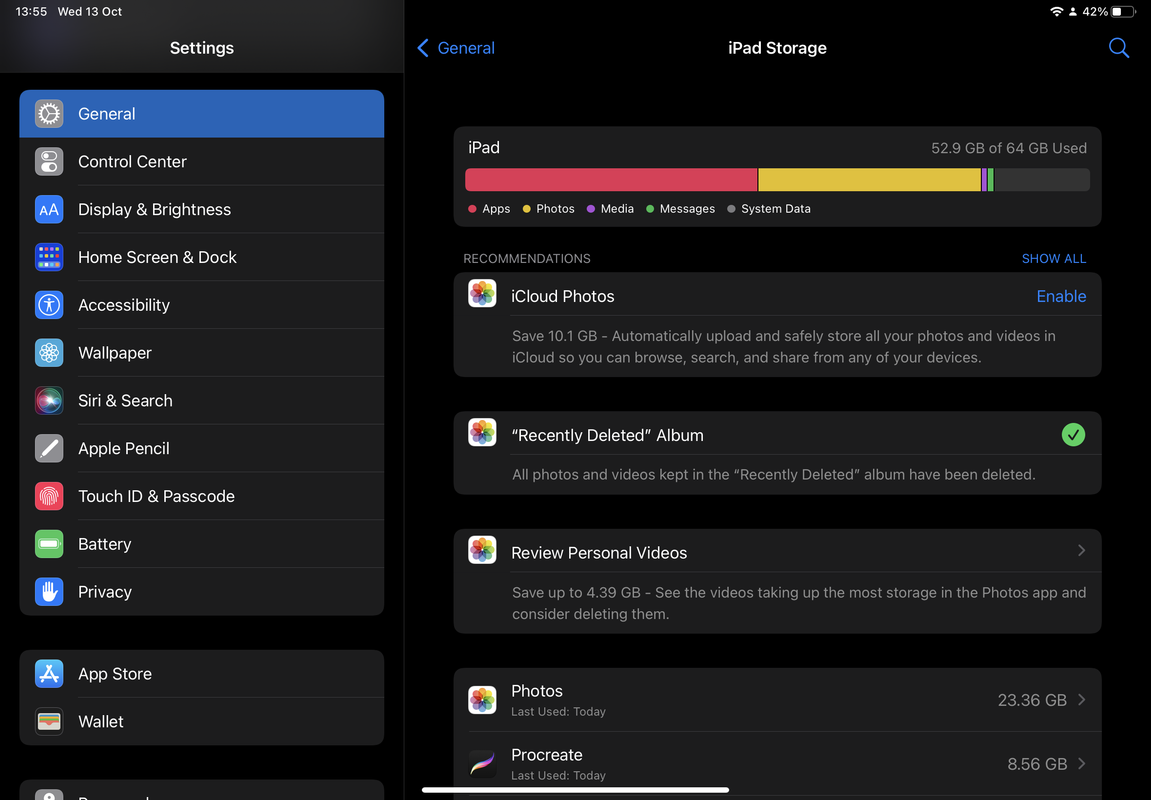Open Apple Pencil settings row

click(202, 448)
